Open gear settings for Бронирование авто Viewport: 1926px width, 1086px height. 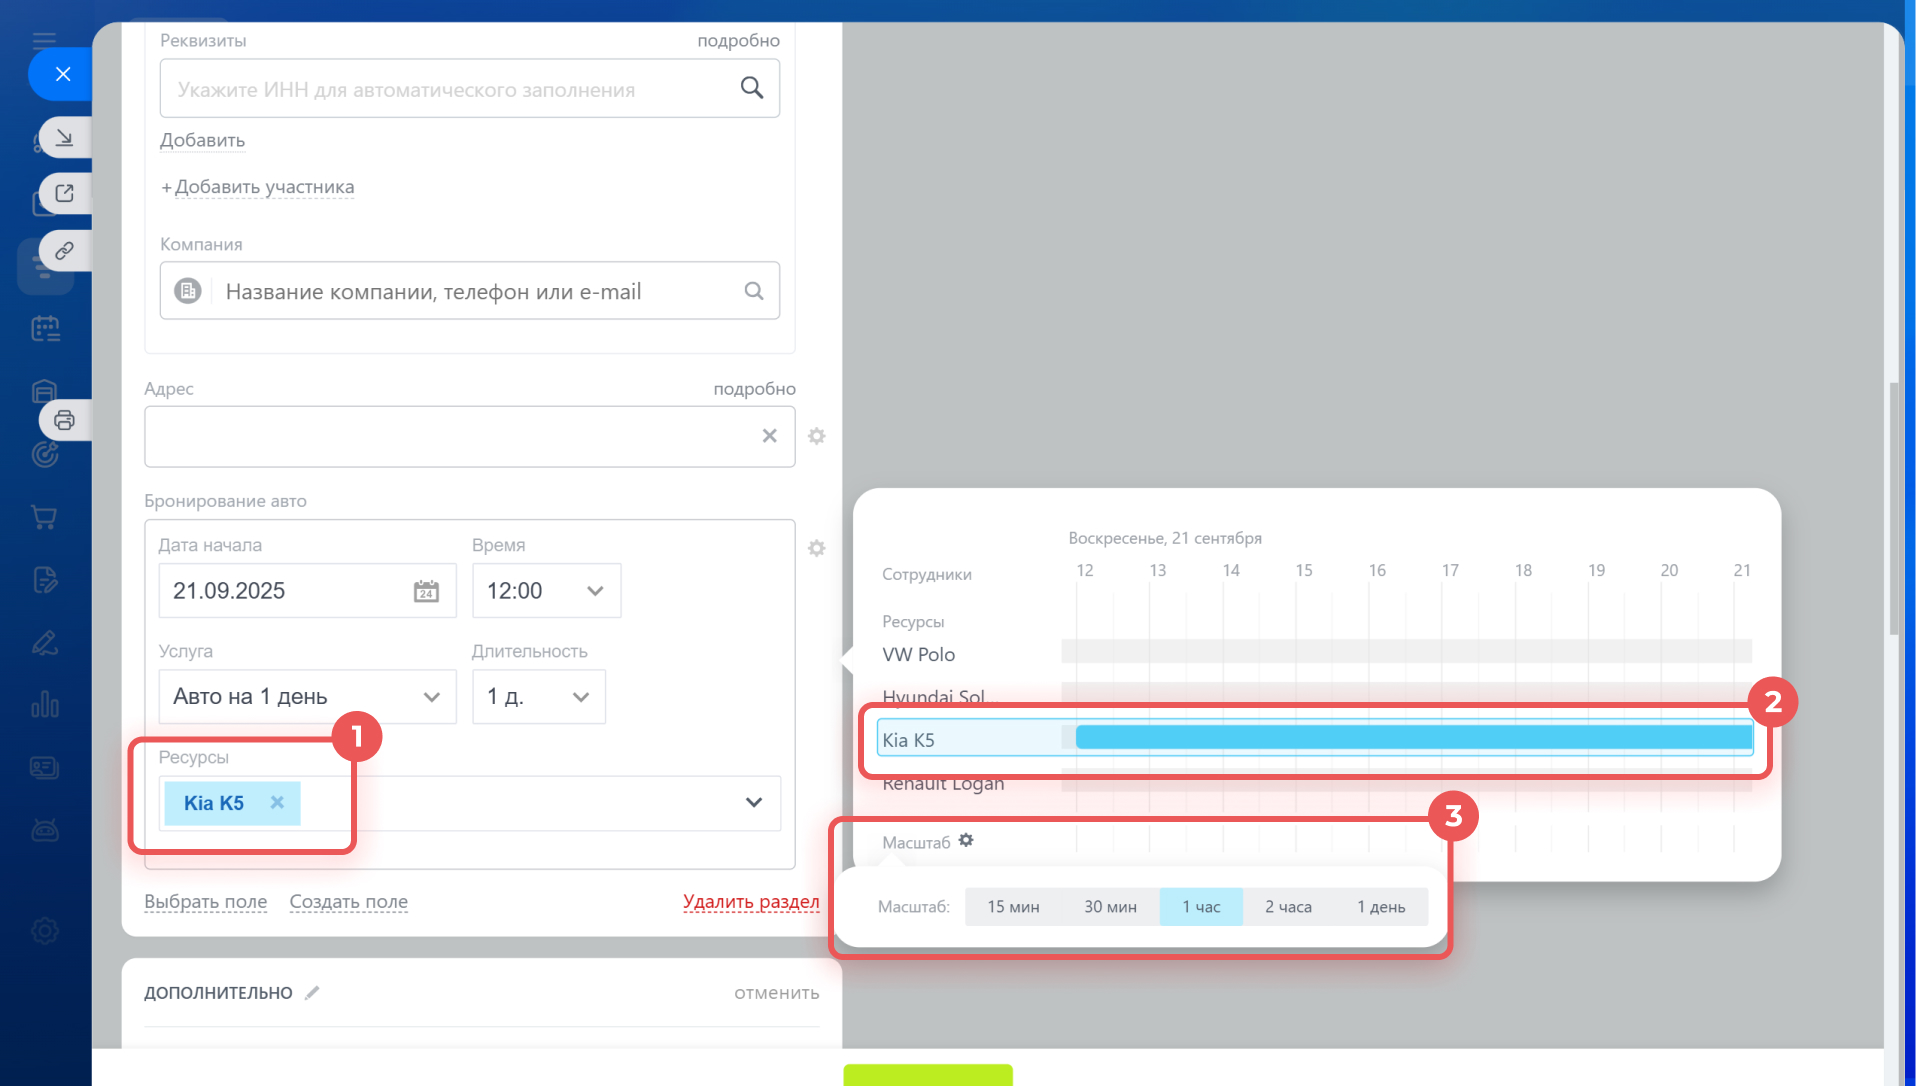pyautogui.click(x=817, y=548)
